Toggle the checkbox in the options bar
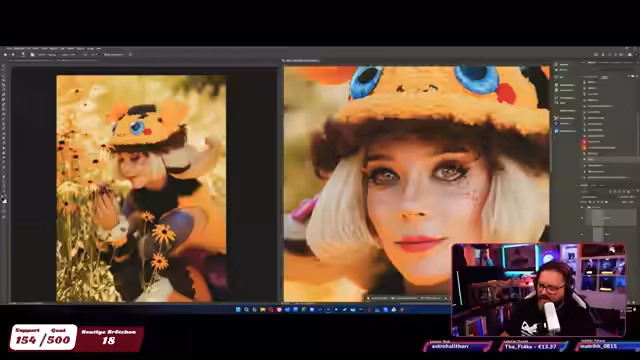 coord(130,54)
